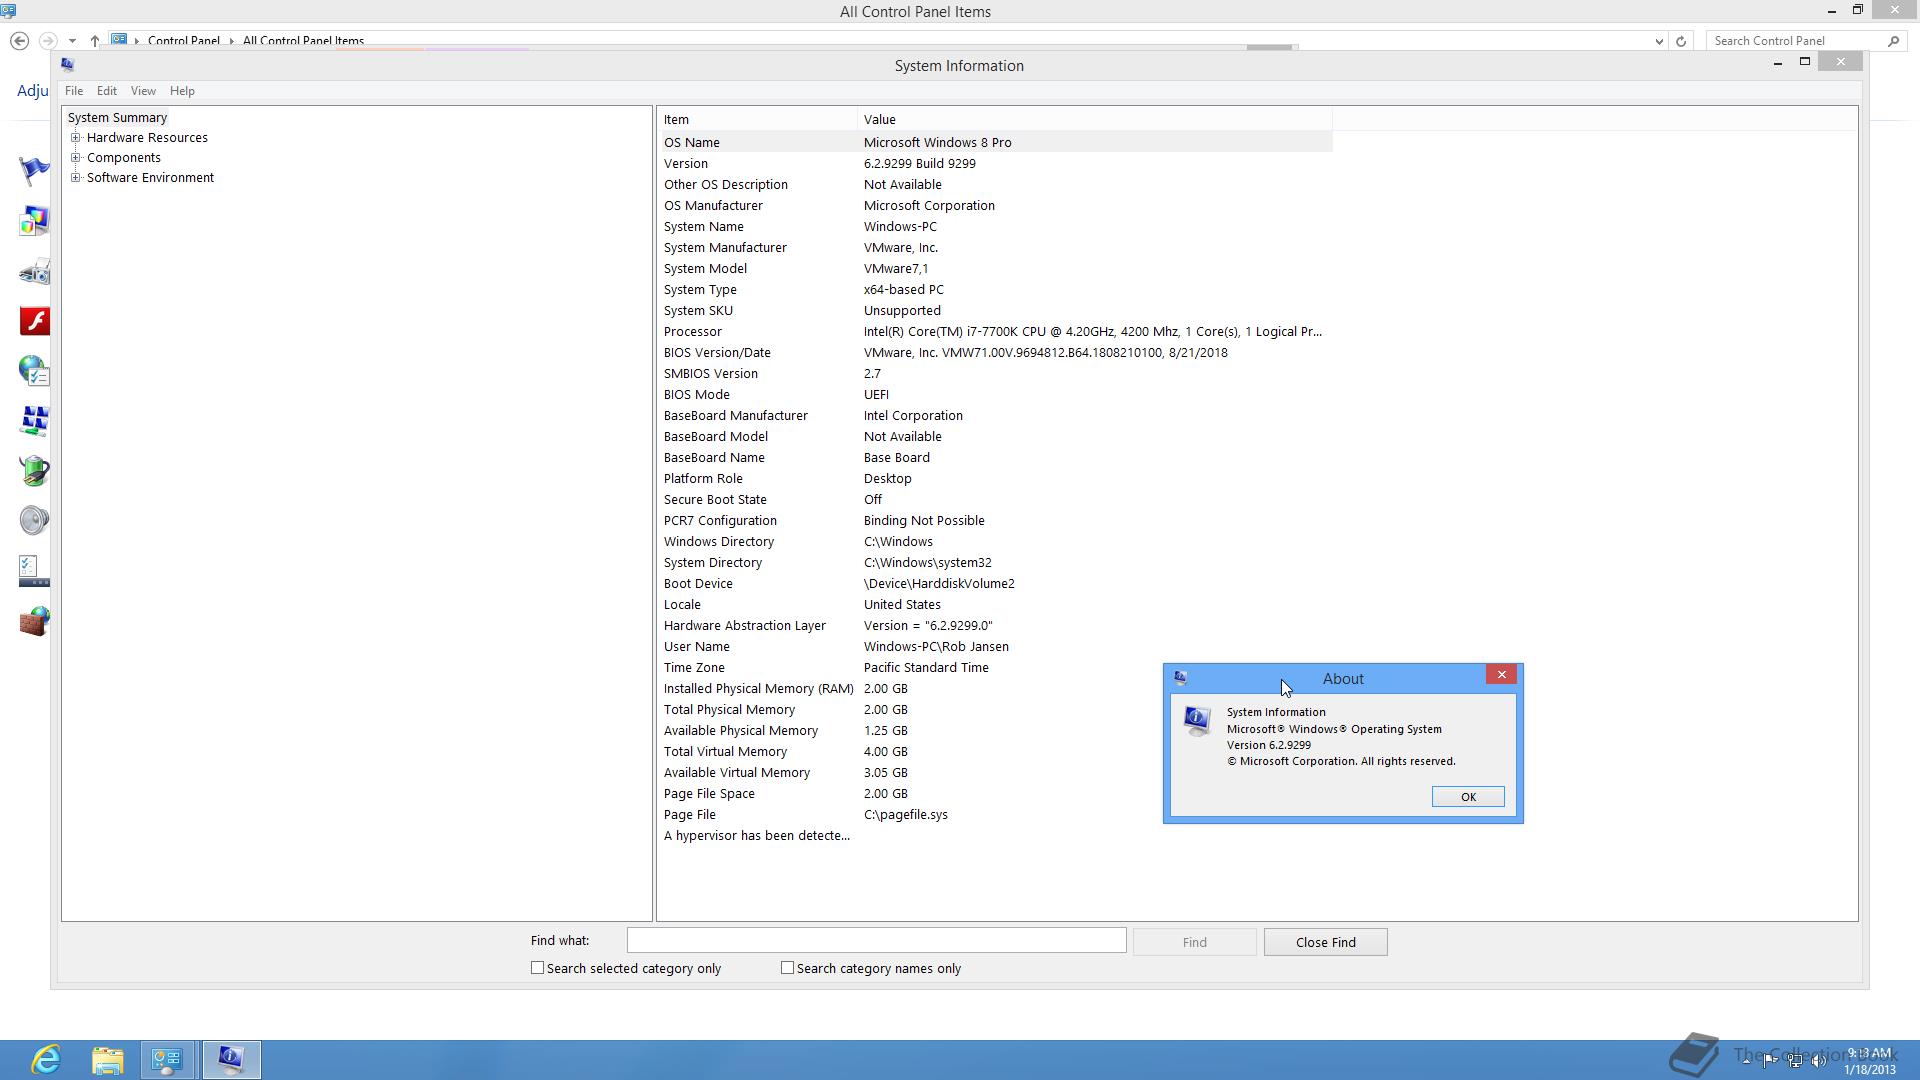
Task: Click OK in About dialog
Action: 1468,797
